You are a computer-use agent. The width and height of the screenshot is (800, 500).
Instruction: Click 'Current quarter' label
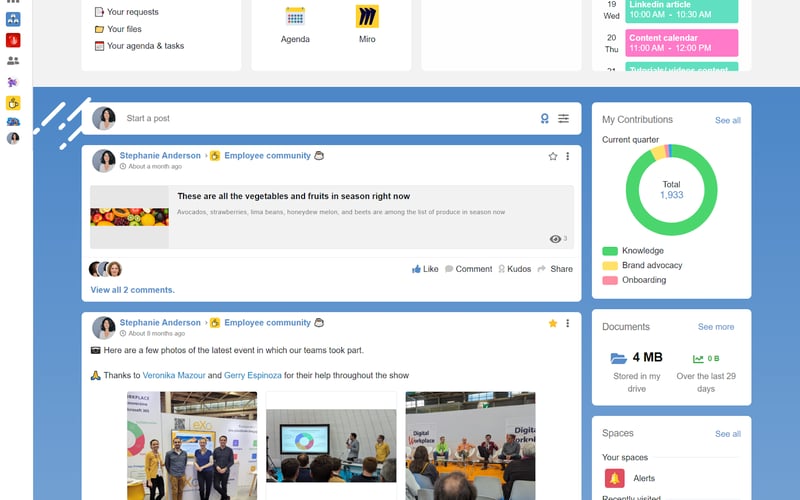click(x=630, y=140)
